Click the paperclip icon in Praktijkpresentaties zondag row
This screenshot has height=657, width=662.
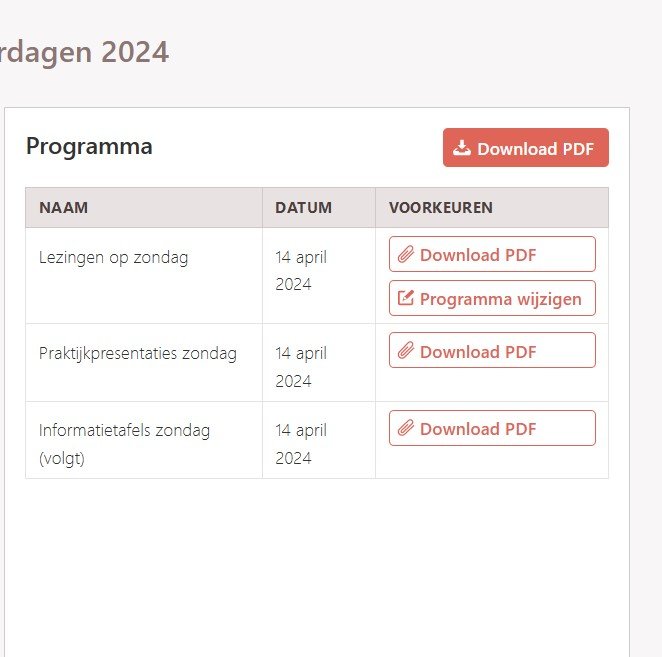tap(405, 351)
